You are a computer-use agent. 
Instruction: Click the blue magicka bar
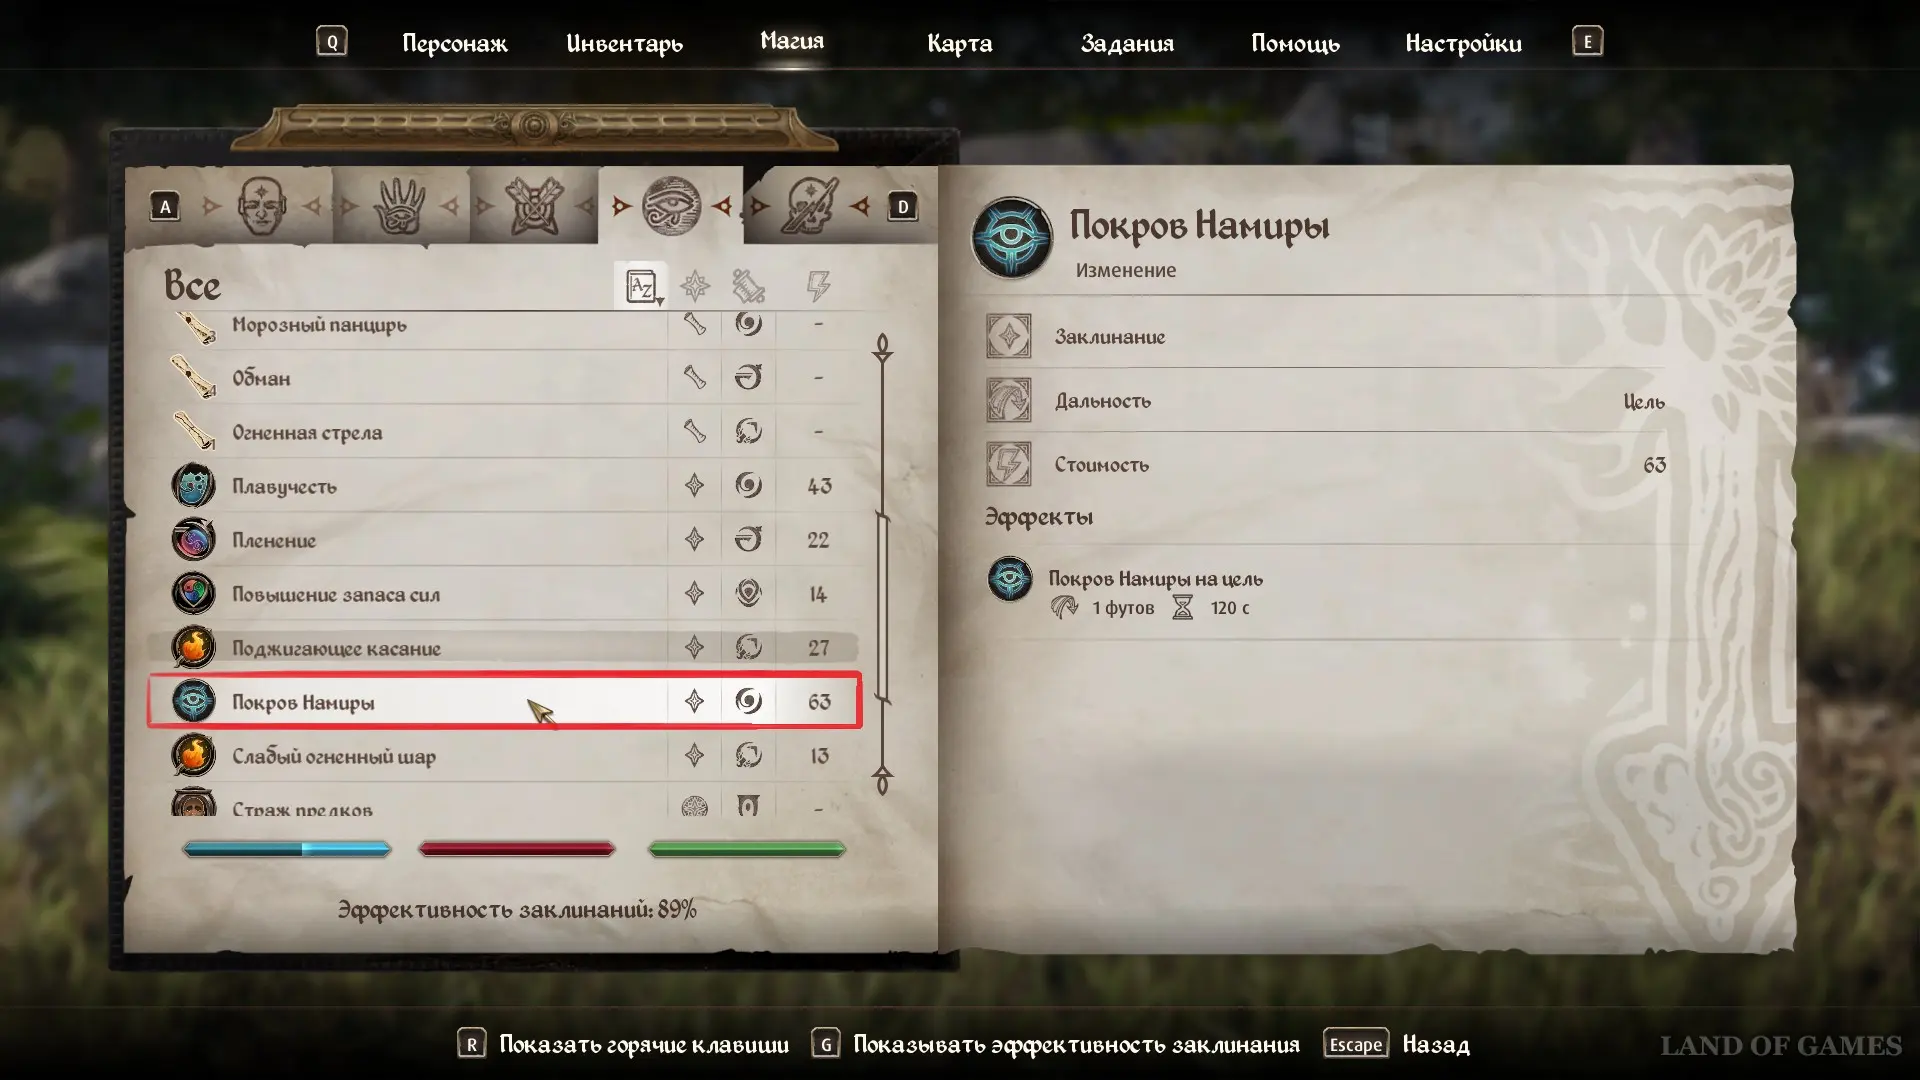[287, 849]
